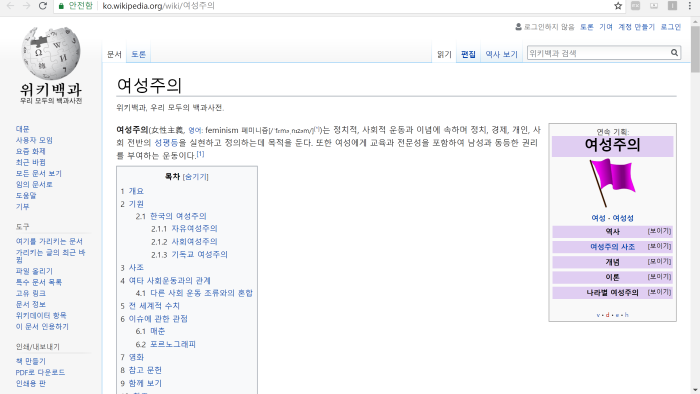Viewport: 700px width, 394px height.
Task: Reload the page with refresh icon
Action: point(43,6)
